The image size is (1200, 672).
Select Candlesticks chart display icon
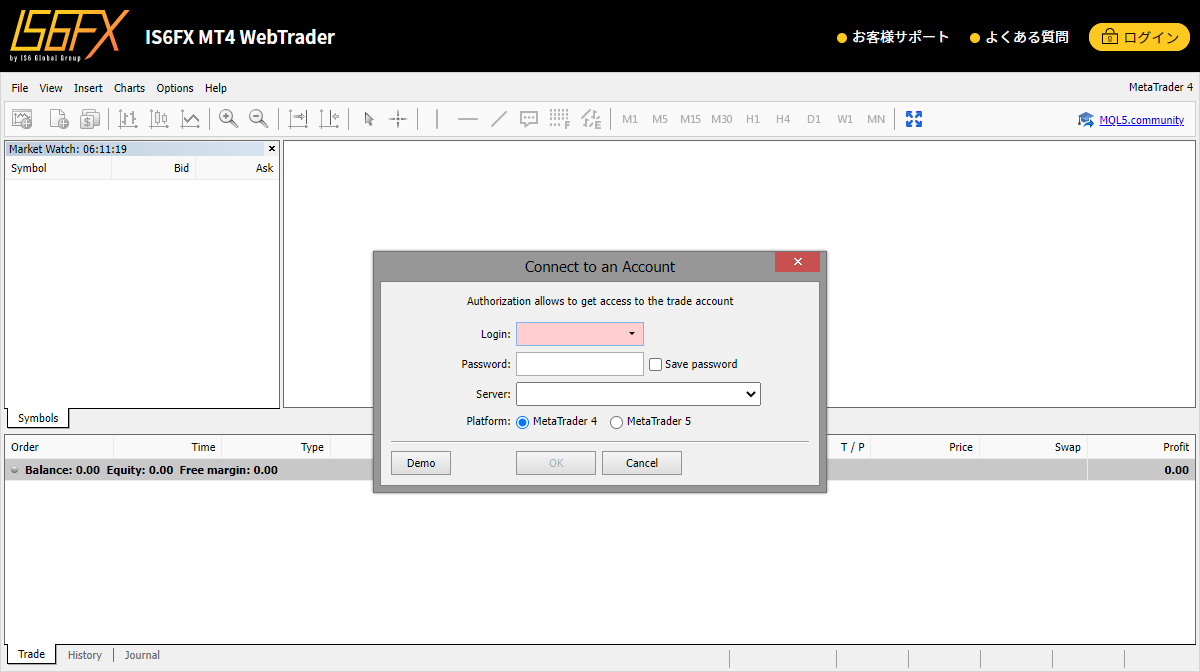click(x=159, y=119)
